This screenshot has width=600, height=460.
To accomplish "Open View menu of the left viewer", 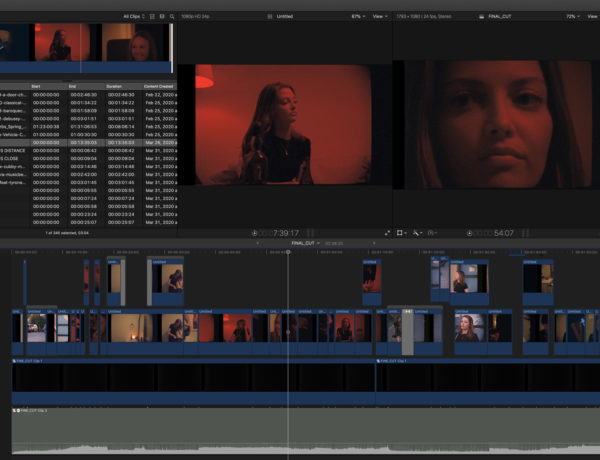I will click(x=380, y=17).
